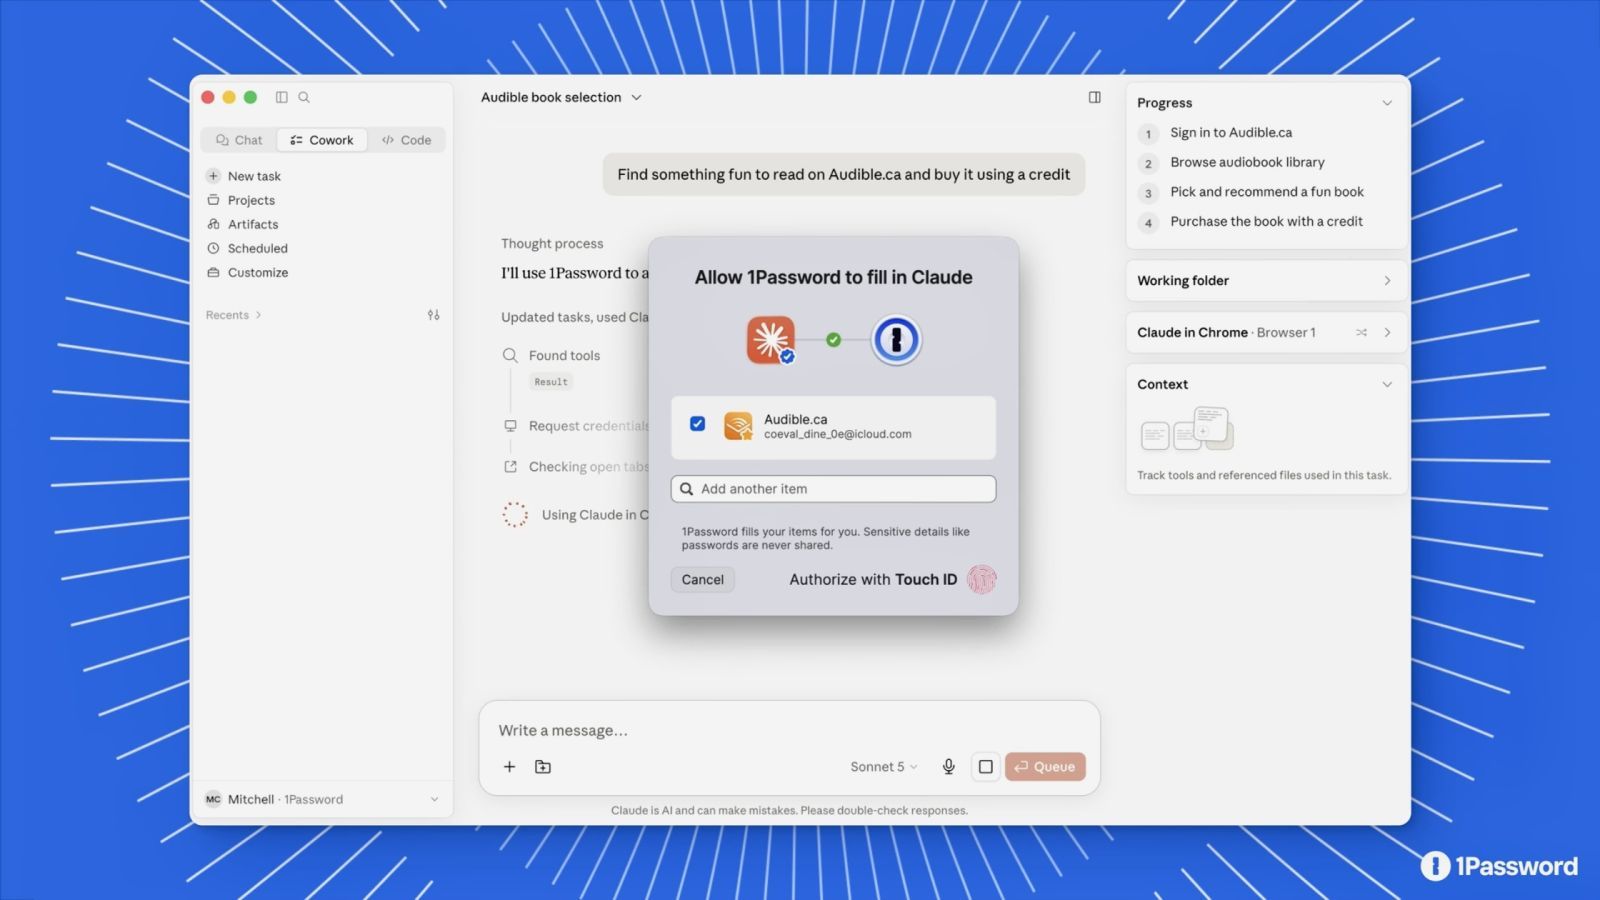Click the Result tag under Found tools
Screen dimensions: 1600x900
(551, 382)
